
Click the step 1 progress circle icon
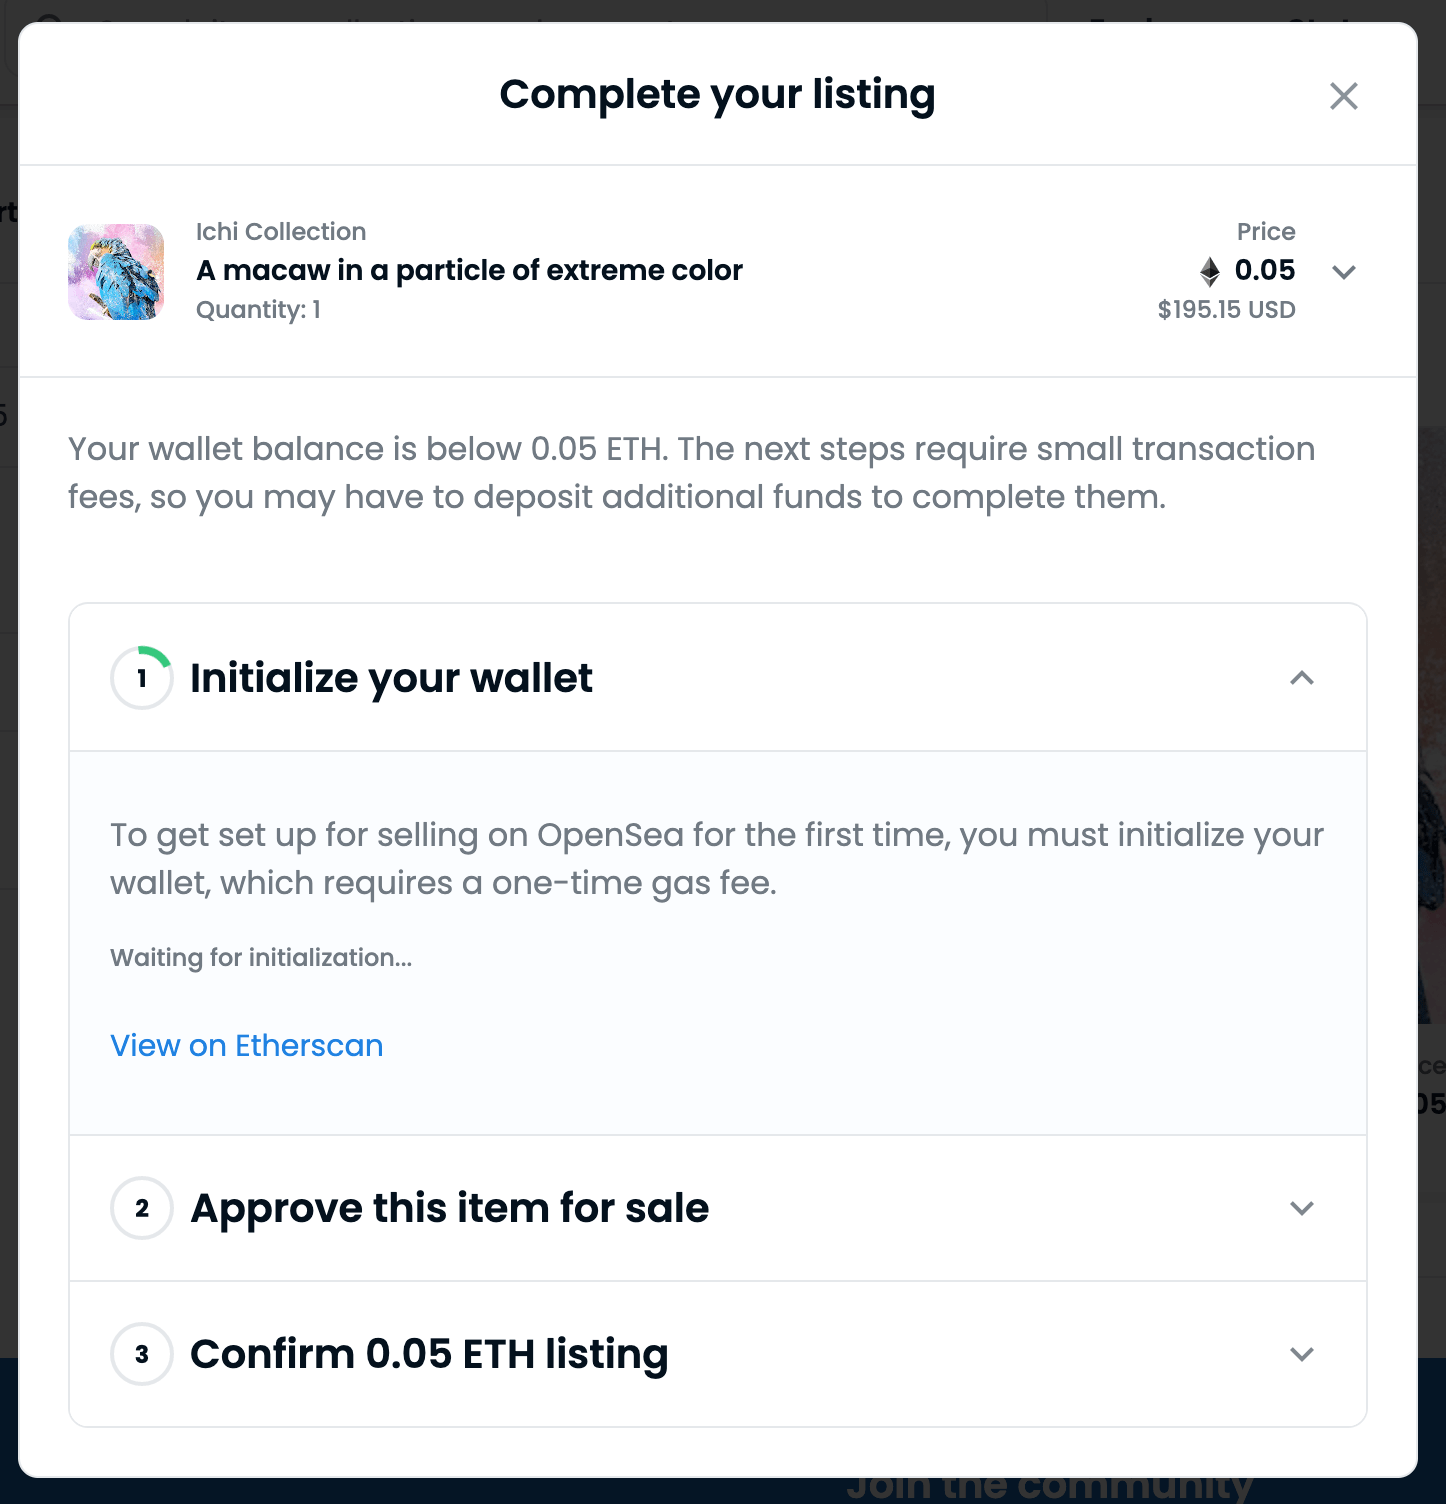pos(142,678)
